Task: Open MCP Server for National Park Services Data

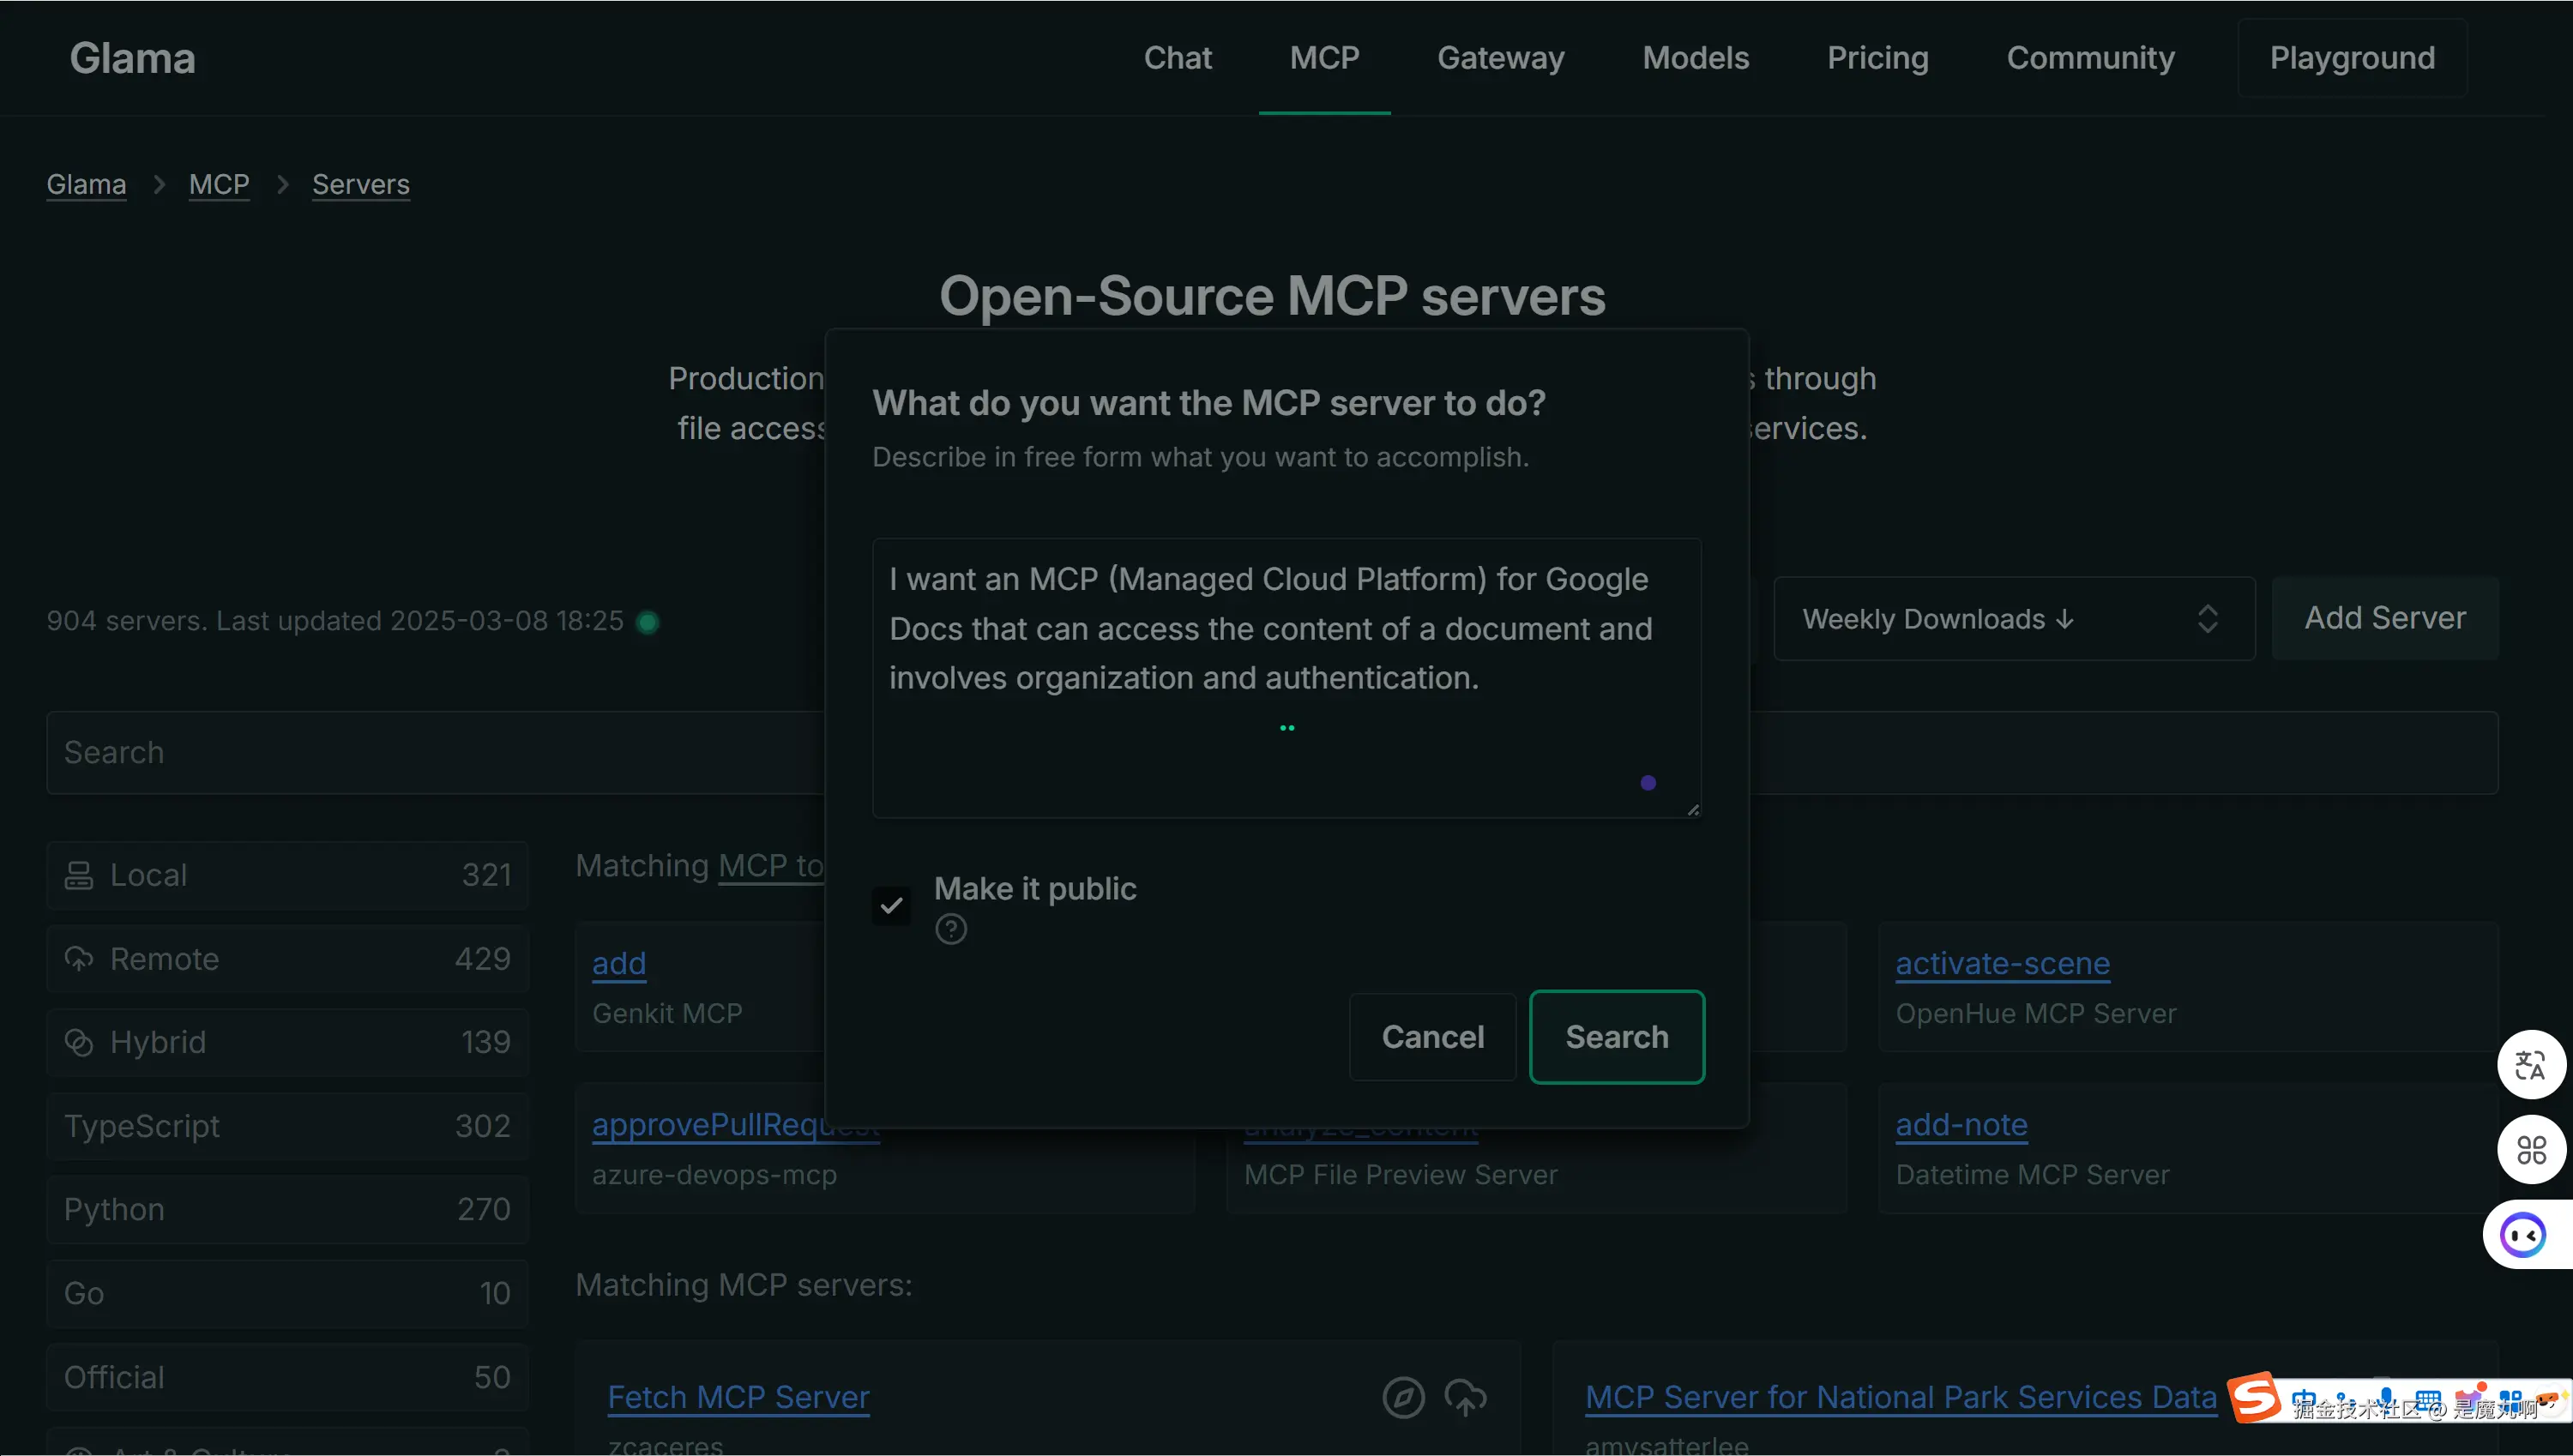Action: (1901, 1397)
